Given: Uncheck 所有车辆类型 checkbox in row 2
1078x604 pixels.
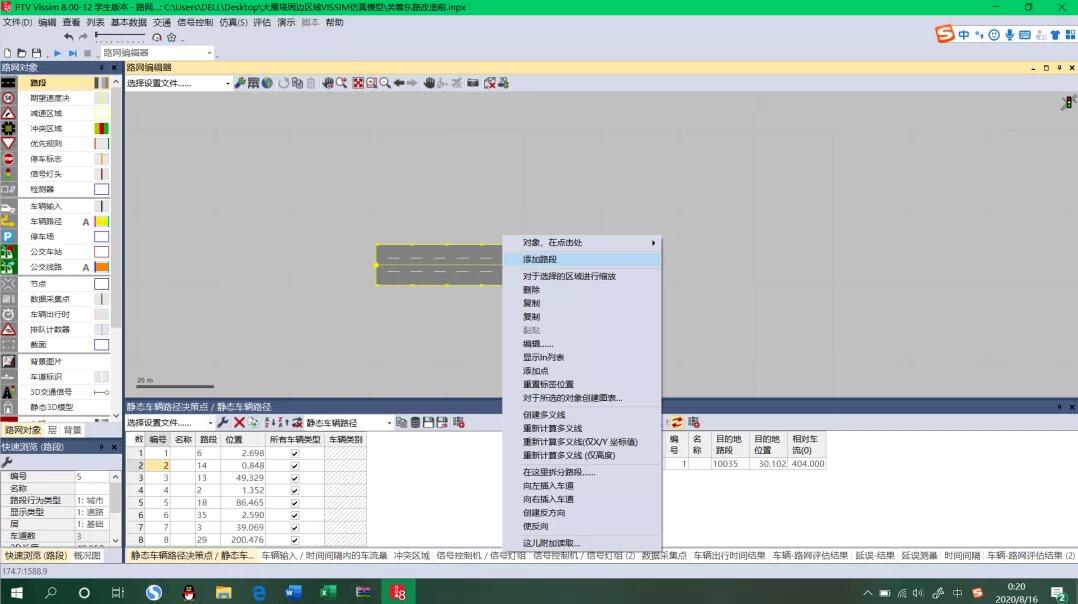Looking at the screenshot, I should click(295, 466).
